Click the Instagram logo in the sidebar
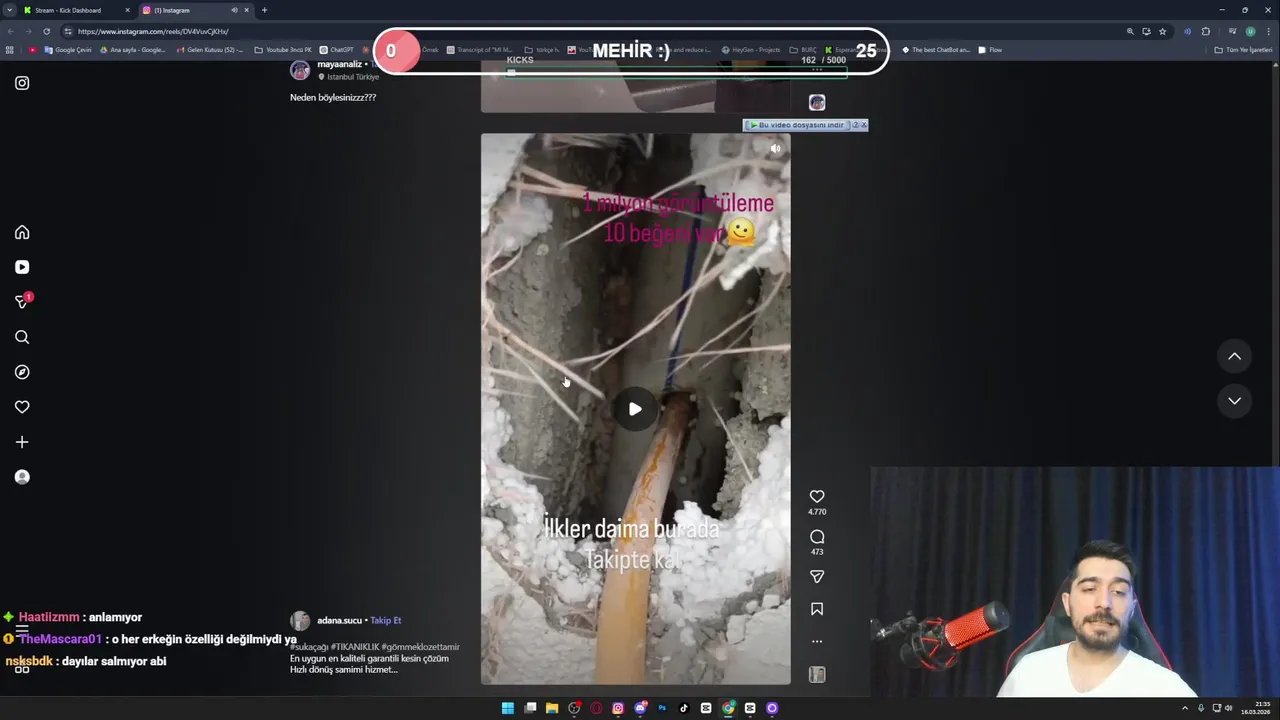Image resolution: width=1280 pixels, height=720 pixels. pos(22,83)
